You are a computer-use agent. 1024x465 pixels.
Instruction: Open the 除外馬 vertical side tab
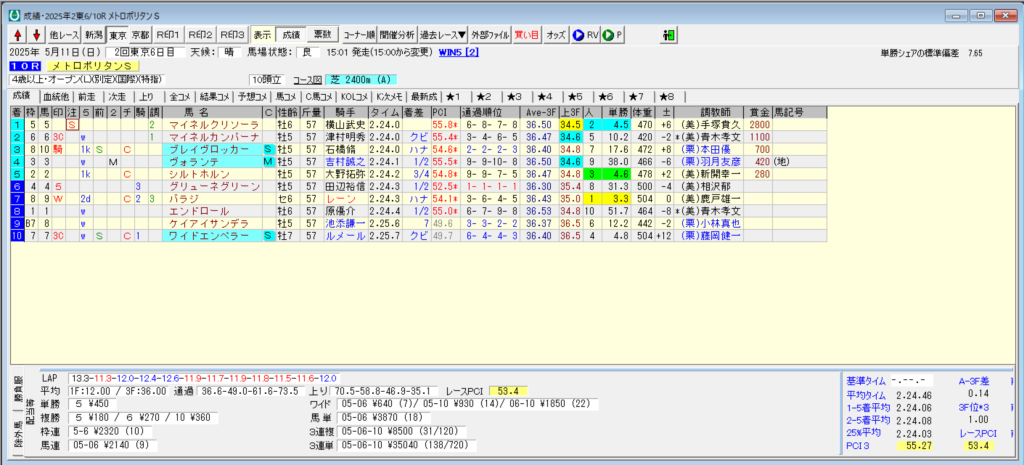(x=18, y=434)
